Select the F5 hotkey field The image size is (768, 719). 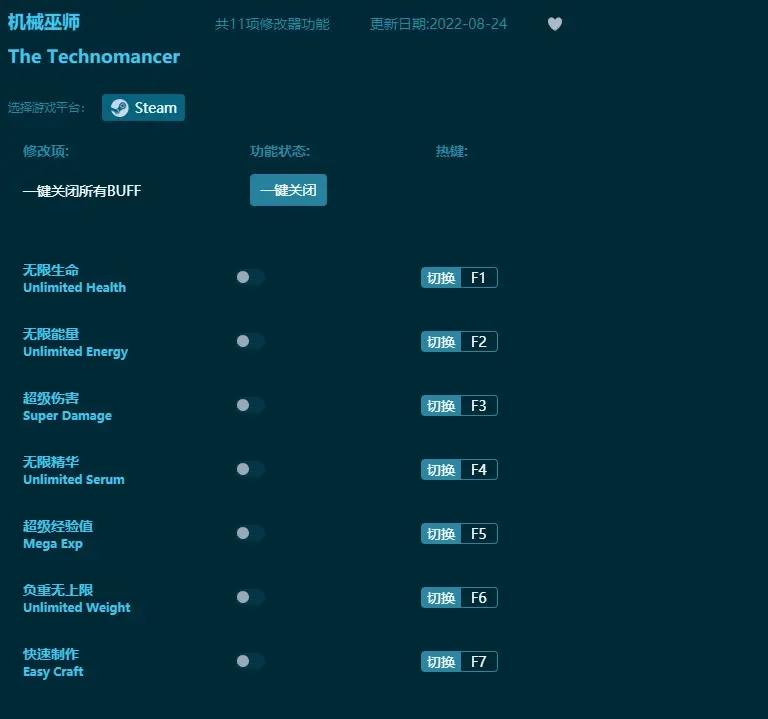479,534
